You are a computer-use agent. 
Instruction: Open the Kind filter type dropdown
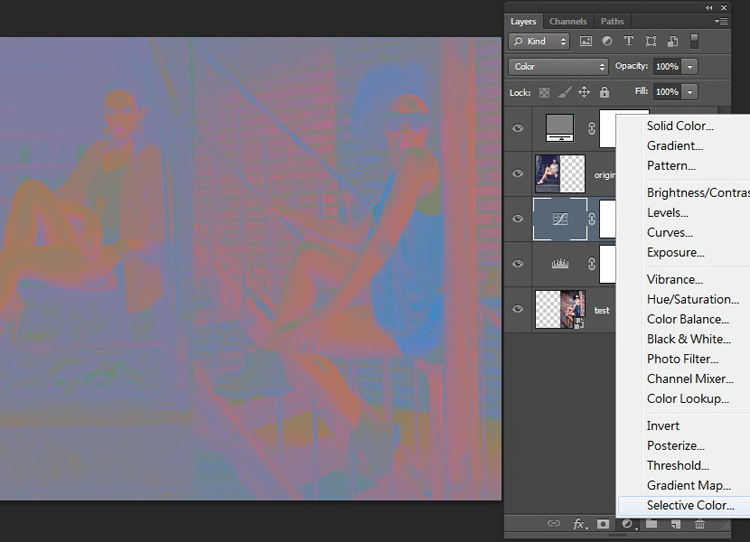539,42
